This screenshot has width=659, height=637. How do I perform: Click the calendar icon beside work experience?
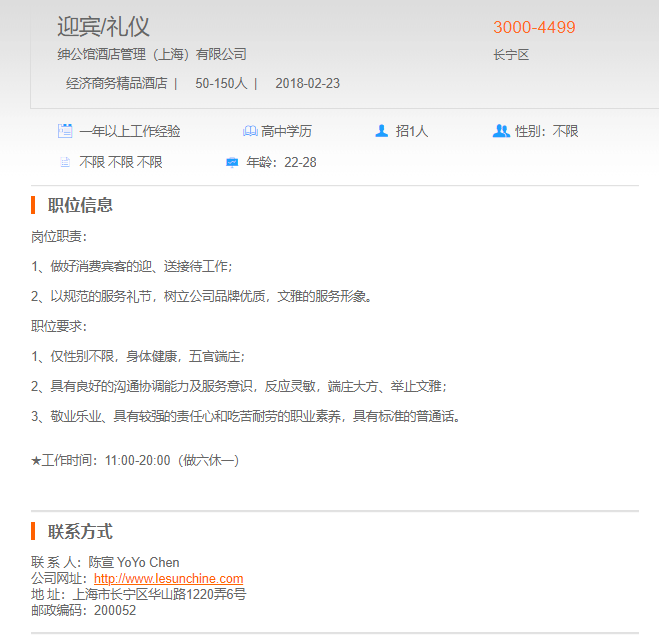65,131
